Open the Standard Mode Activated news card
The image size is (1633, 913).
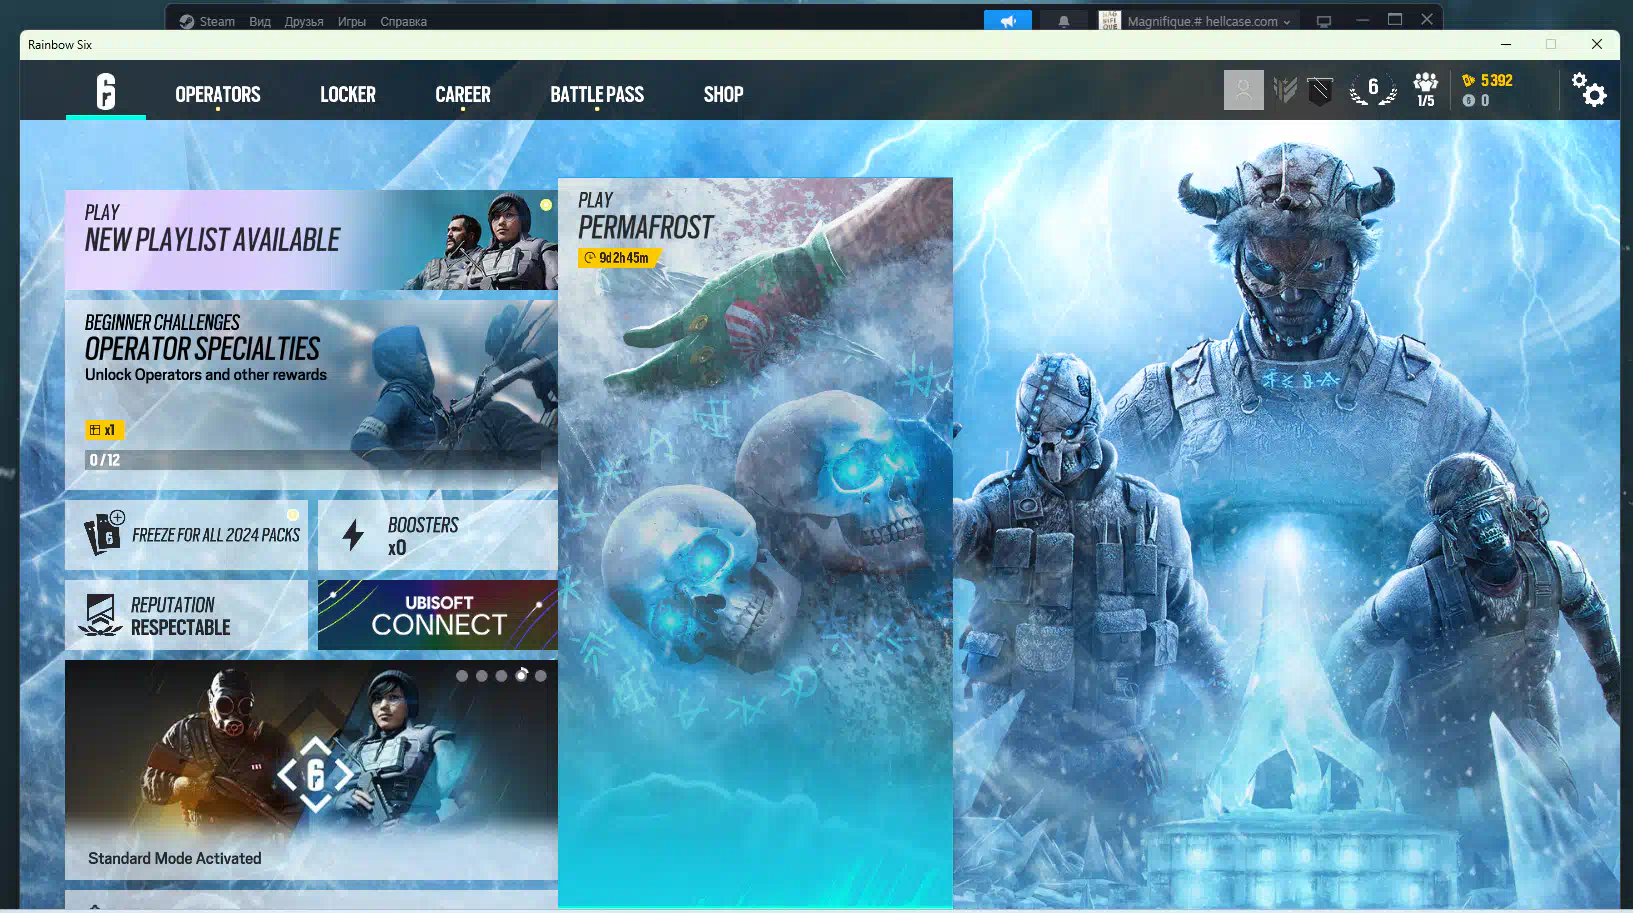click(x=311, y=770)
